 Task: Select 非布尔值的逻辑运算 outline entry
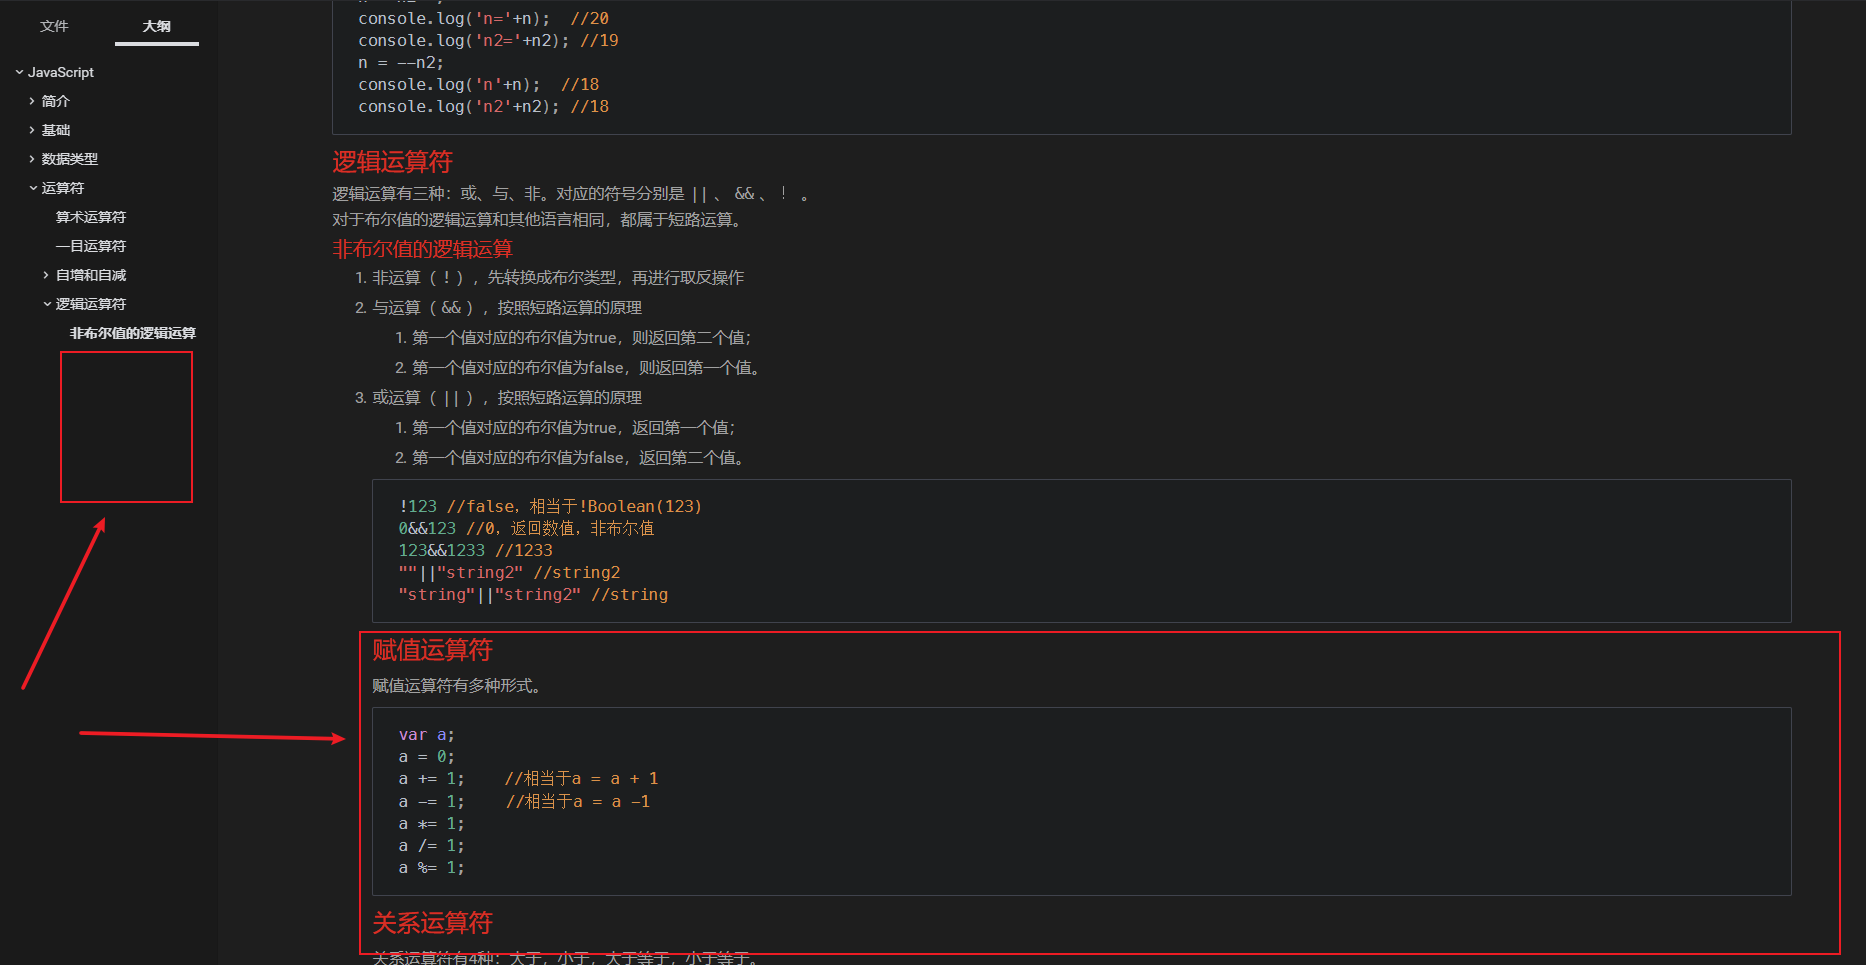point(133,333)
